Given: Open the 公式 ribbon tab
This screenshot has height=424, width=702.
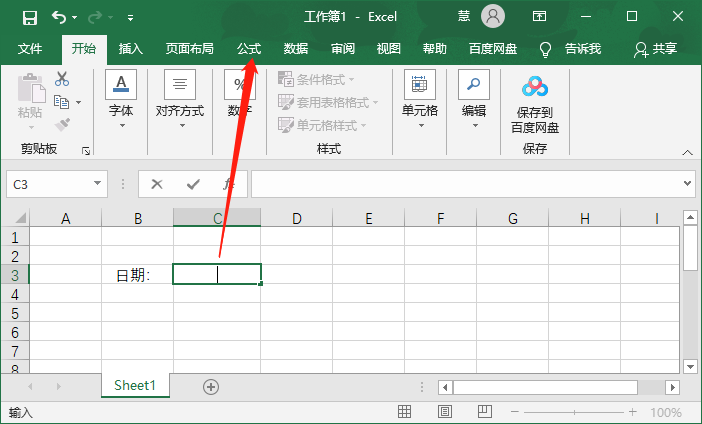Looking at the screenshot, I should [248, 48].
